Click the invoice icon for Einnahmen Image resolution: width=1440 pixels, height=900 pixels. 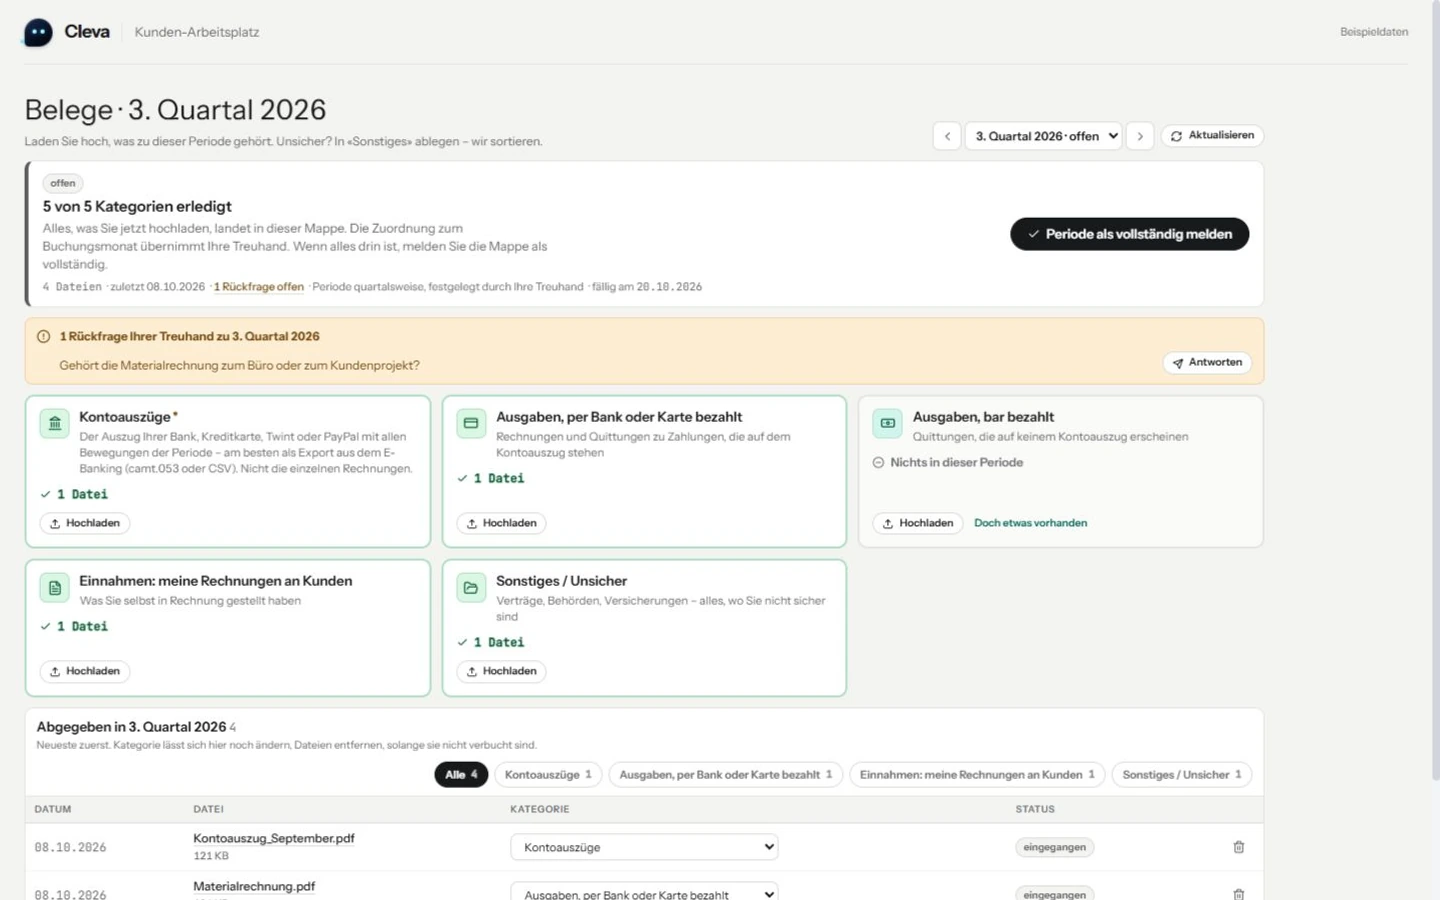click(x=55, y=587)
